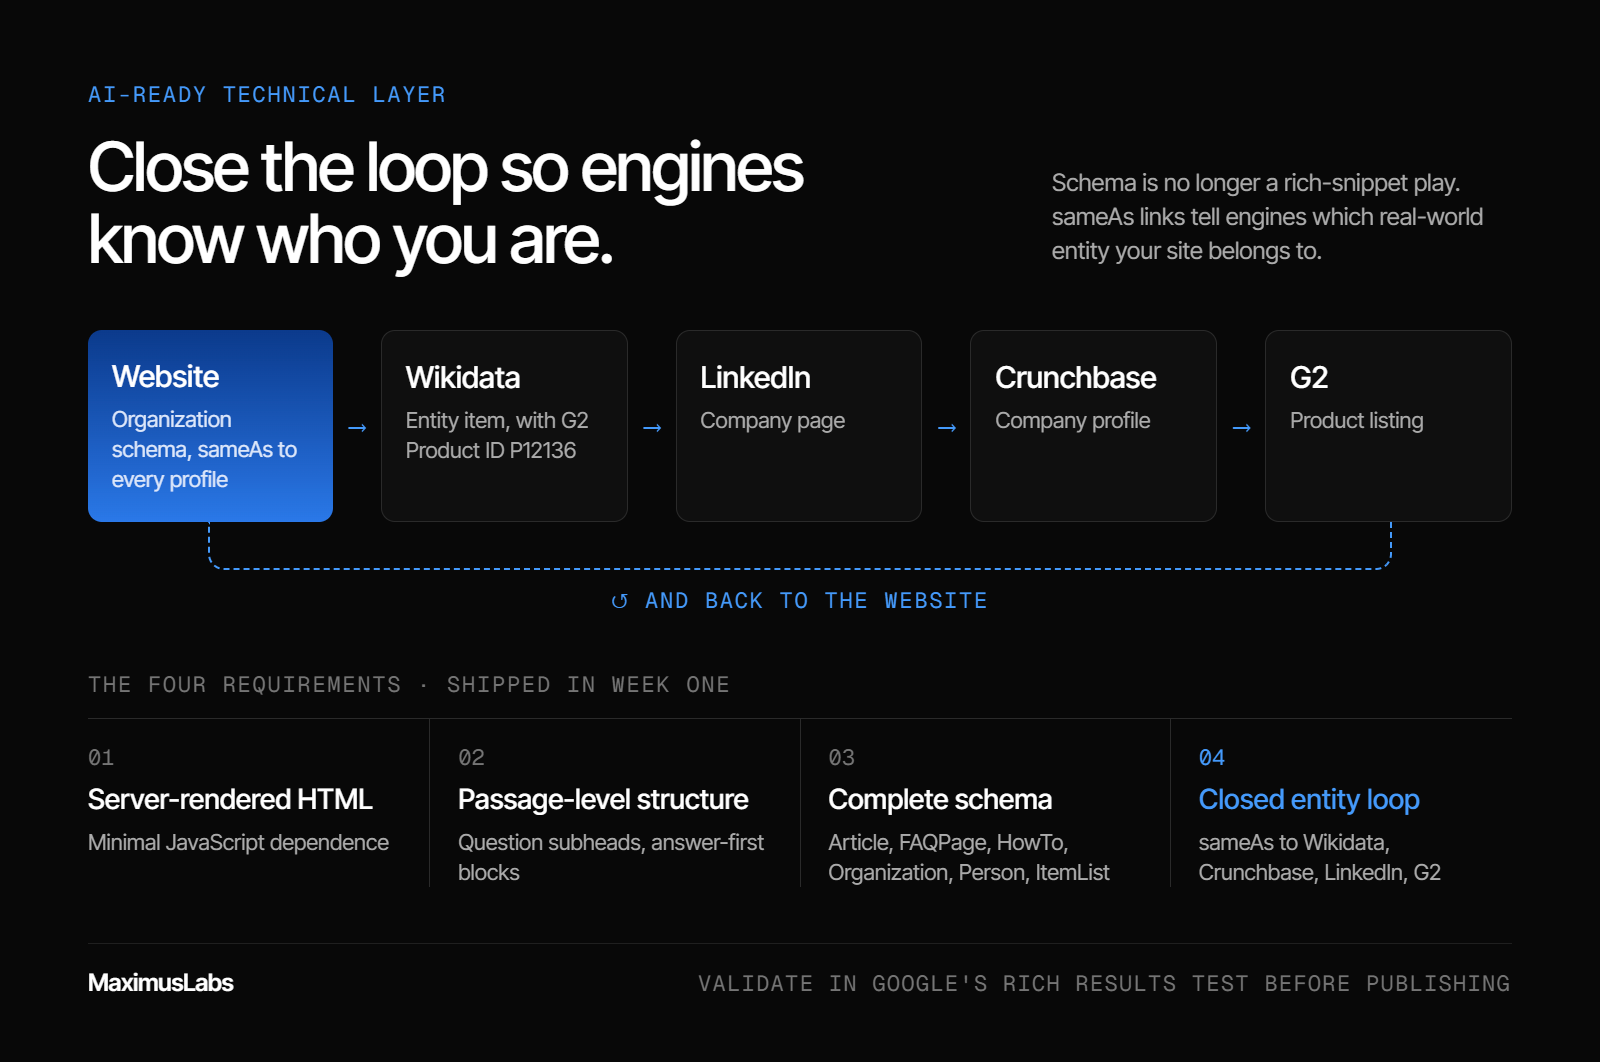
Task: Select the 'Company profile' description
Action: tap(1072, 421)
